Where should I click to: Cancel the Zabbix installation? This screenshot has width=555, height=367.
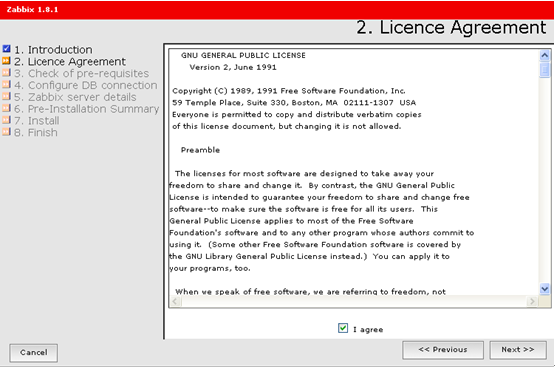pos(34,353)
